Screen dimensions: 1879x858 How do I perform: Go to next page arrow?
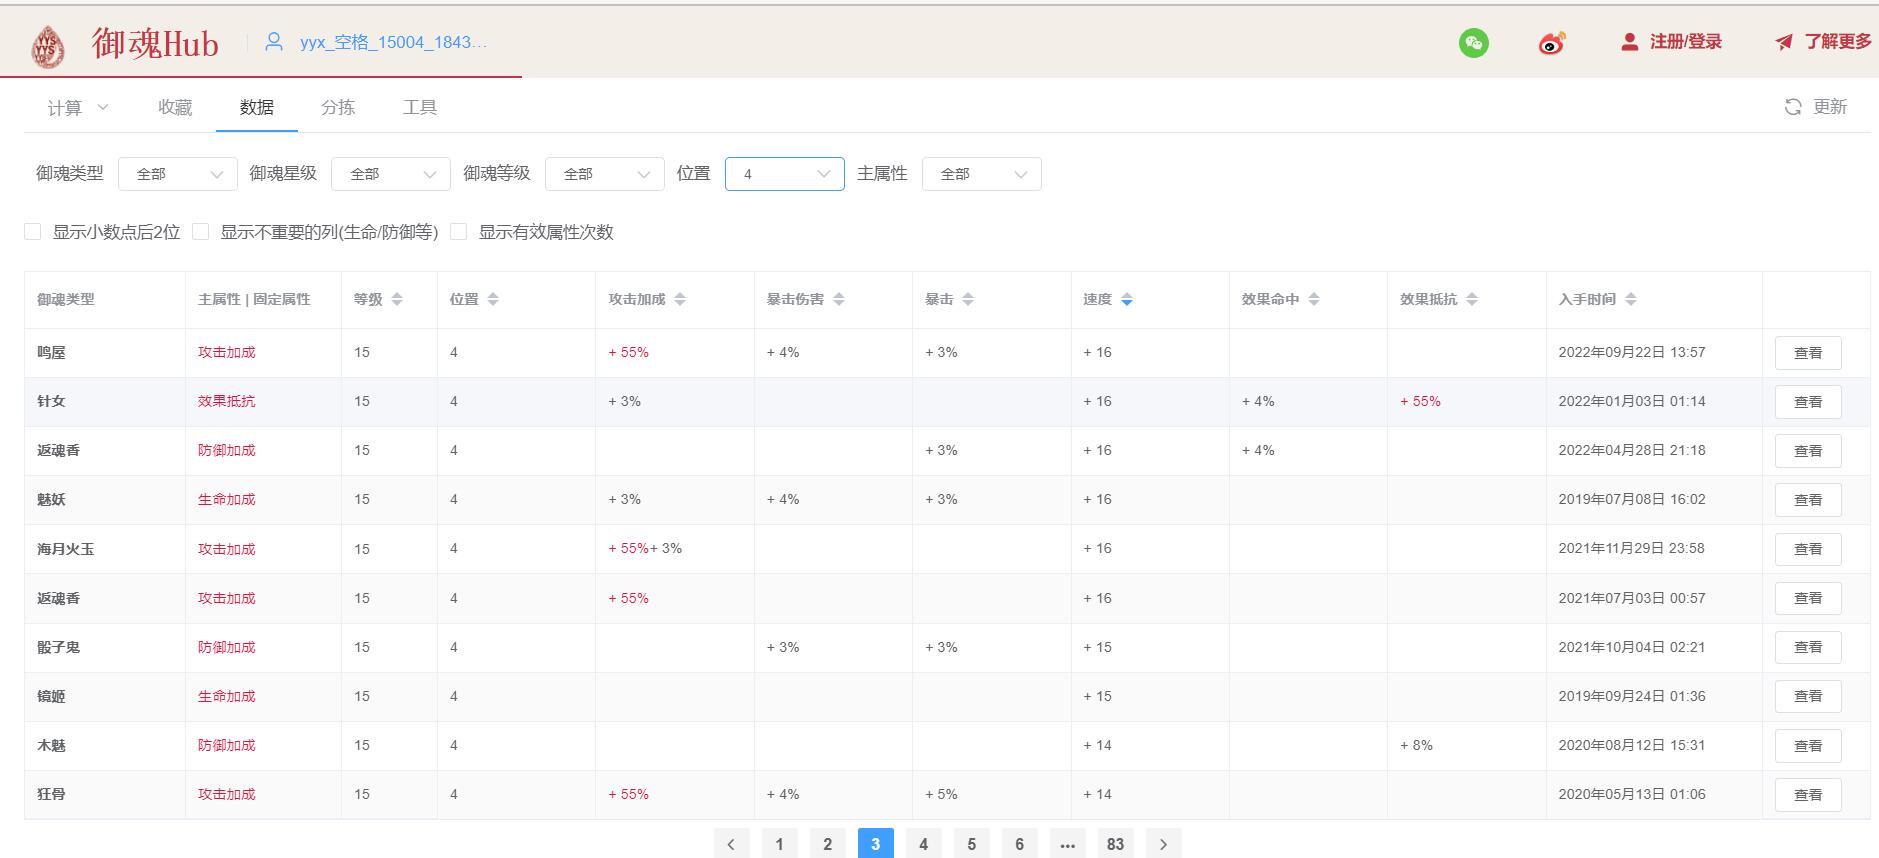1163,844
